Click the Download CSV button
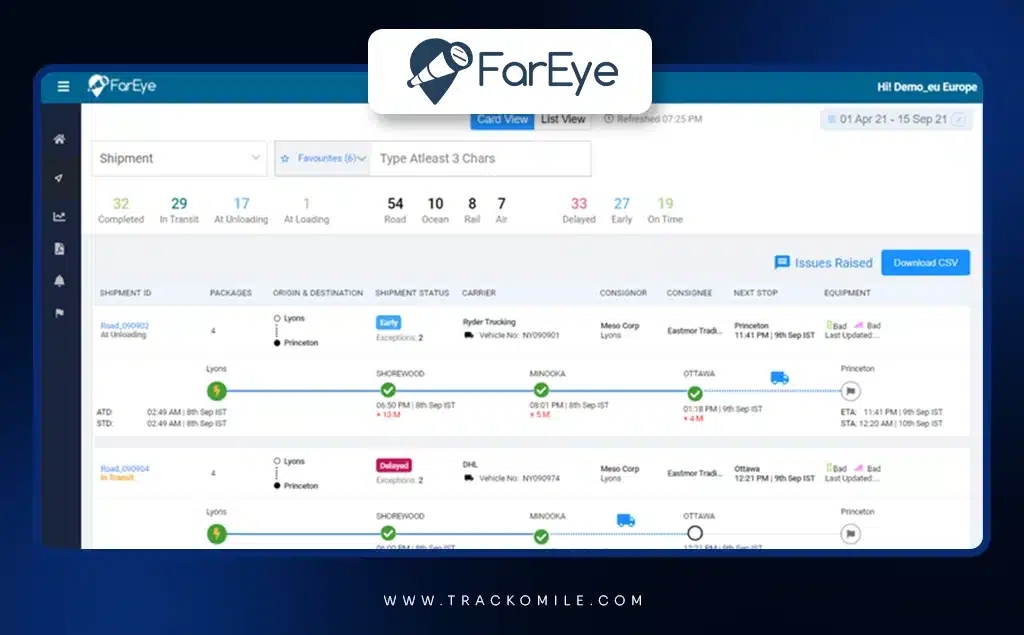This screenshot has width=1024, height=635. [x=925, y=263]
